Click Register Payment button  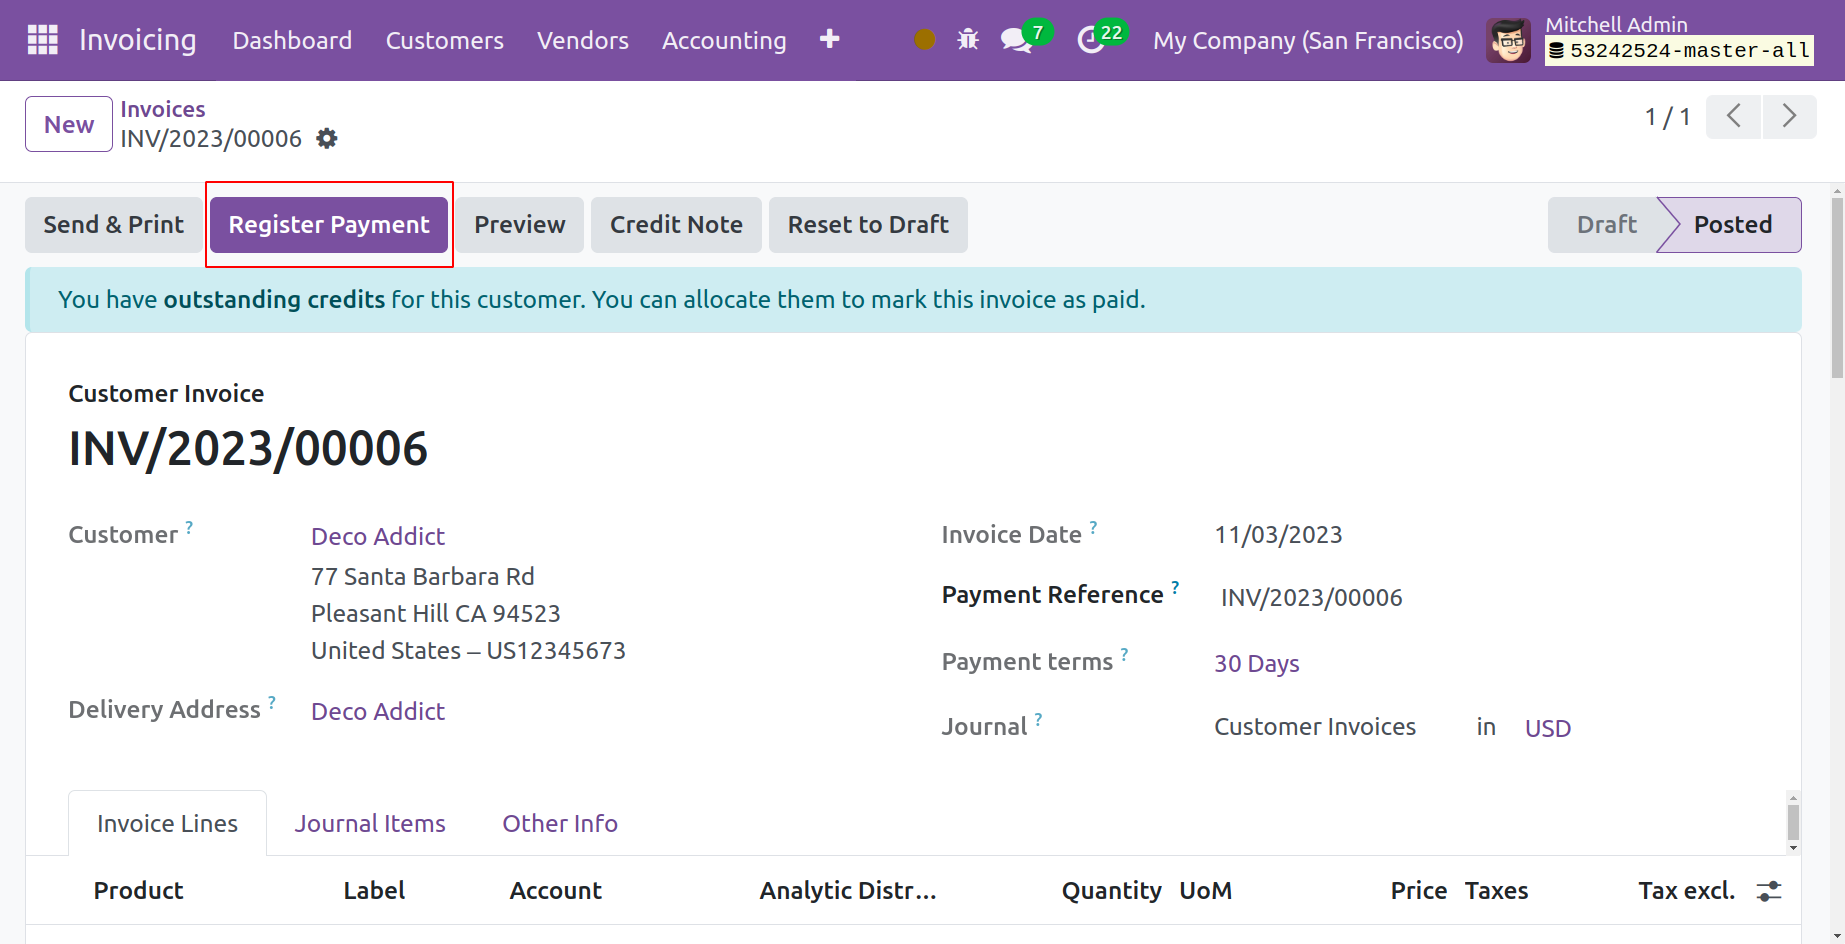(329, 225)
